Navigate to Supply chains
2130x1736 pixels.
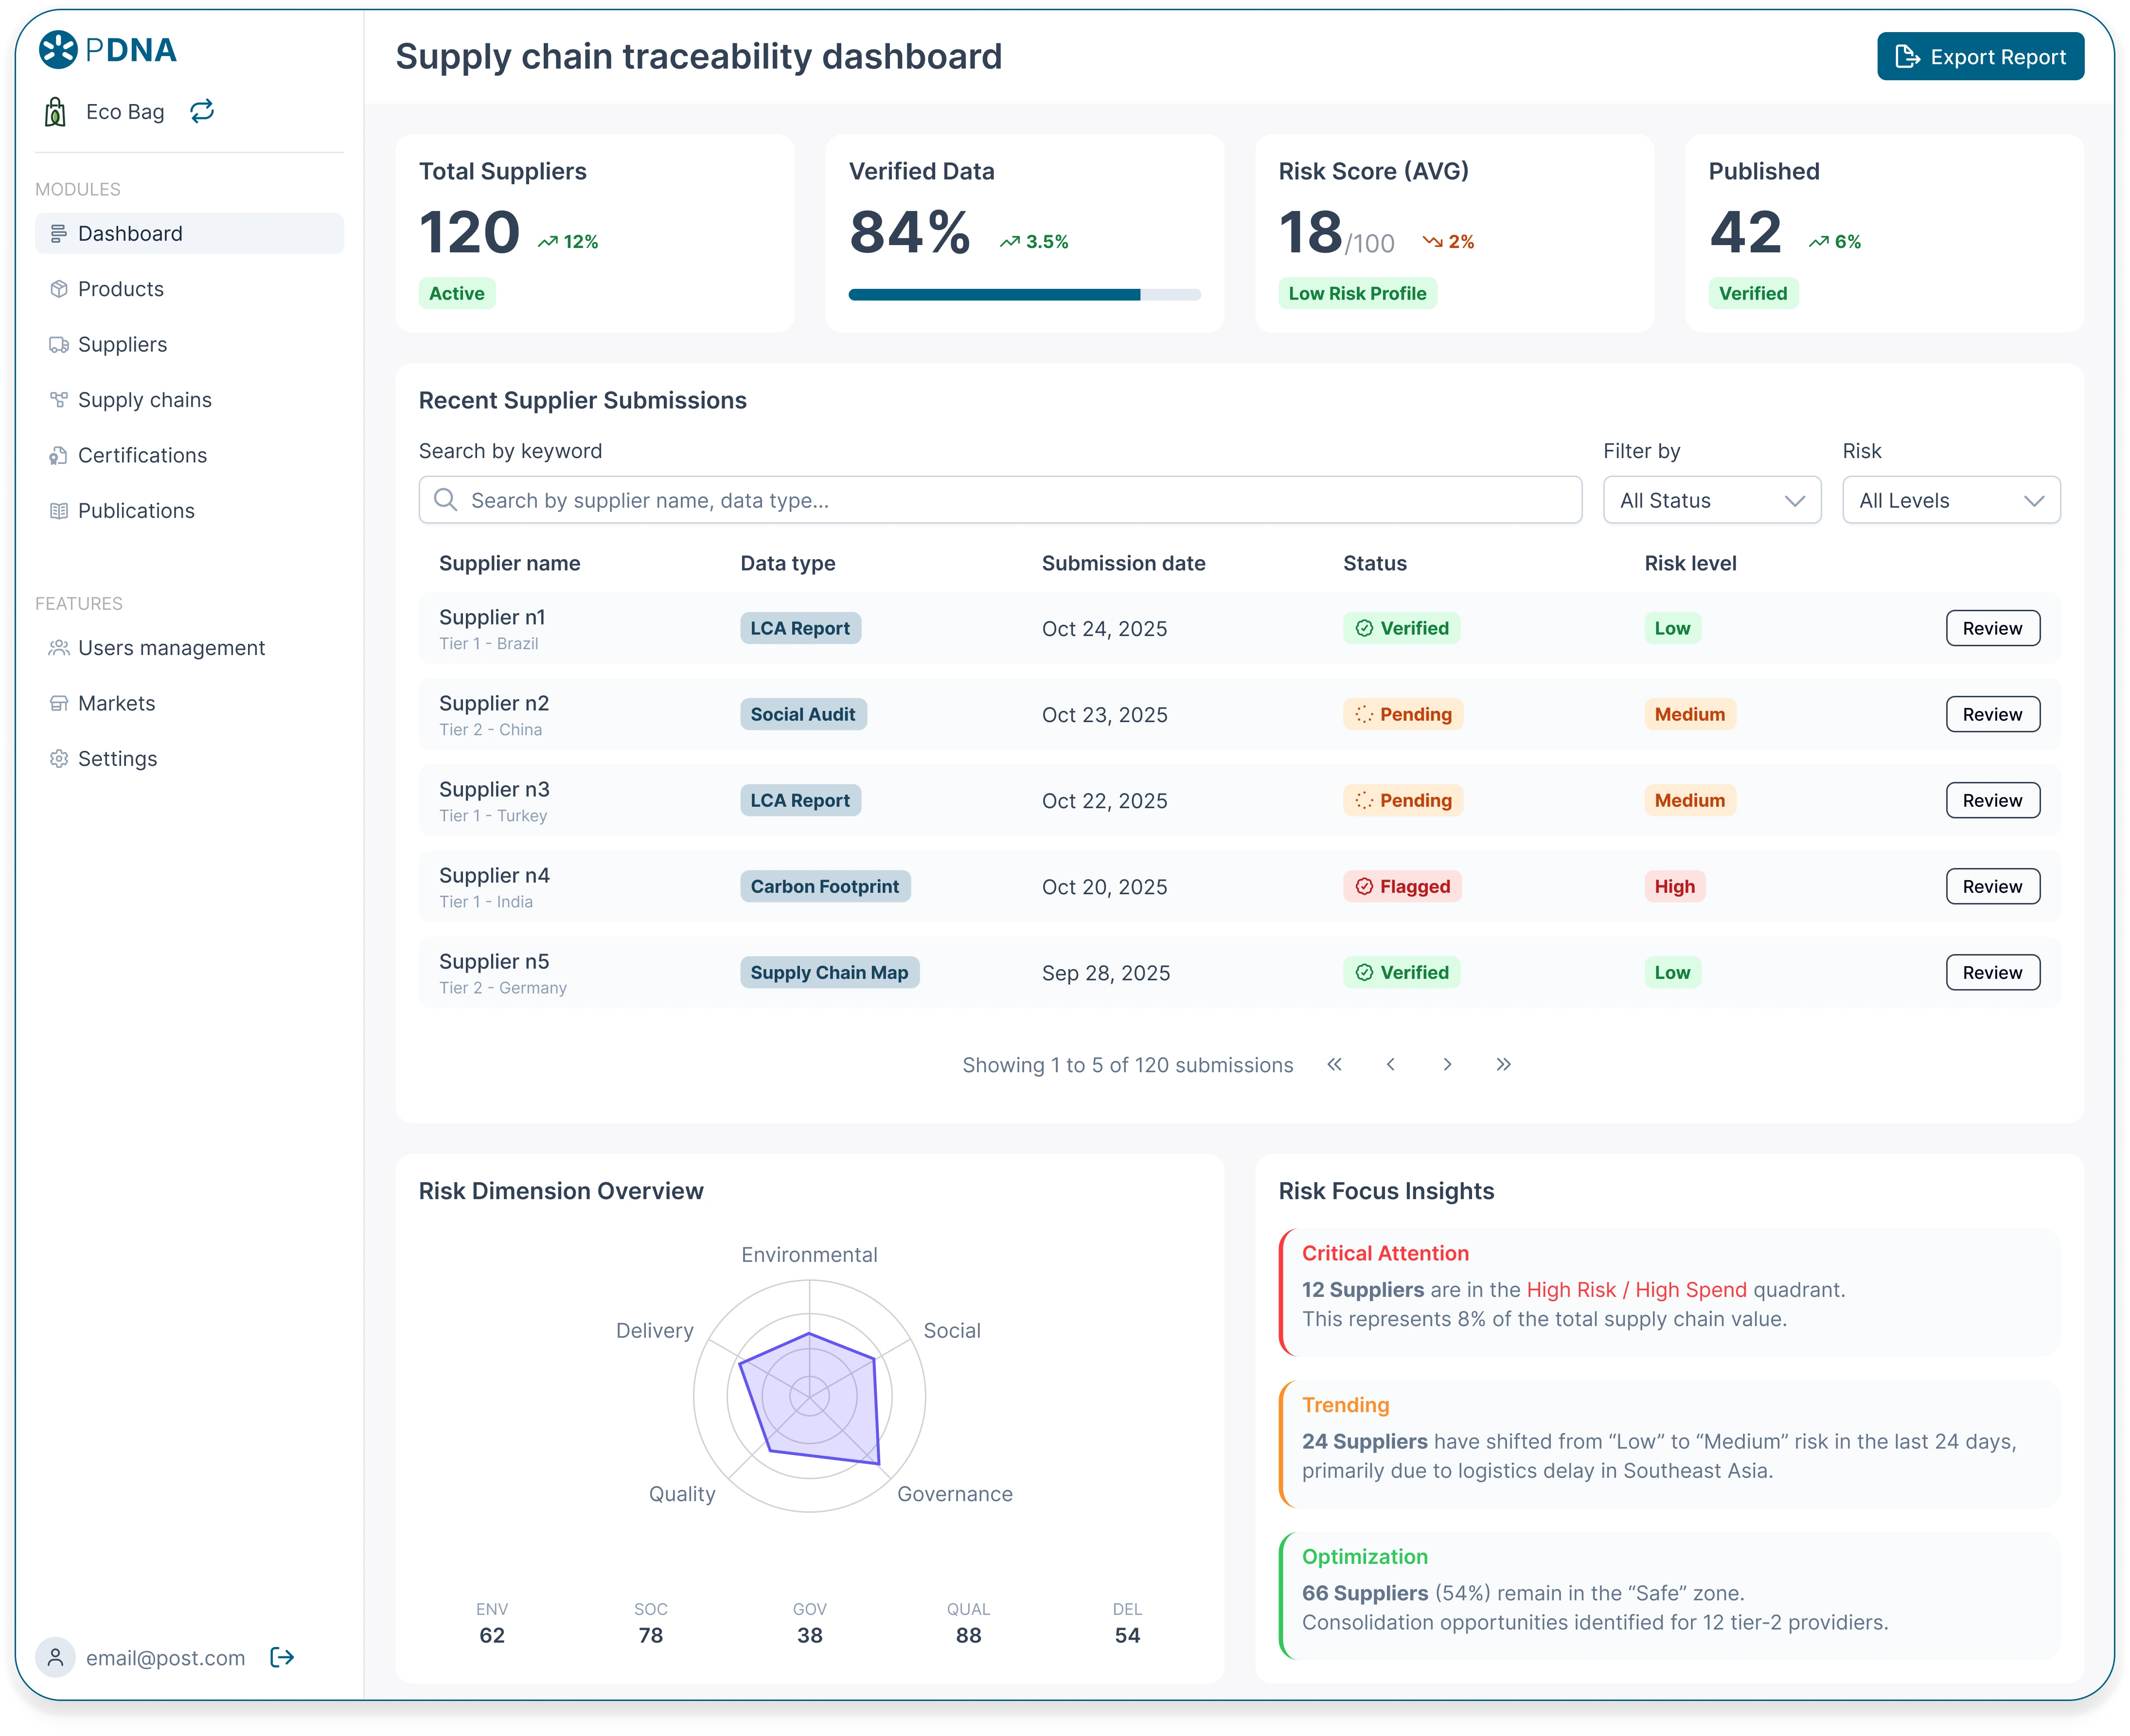click(x=144, y=400)
